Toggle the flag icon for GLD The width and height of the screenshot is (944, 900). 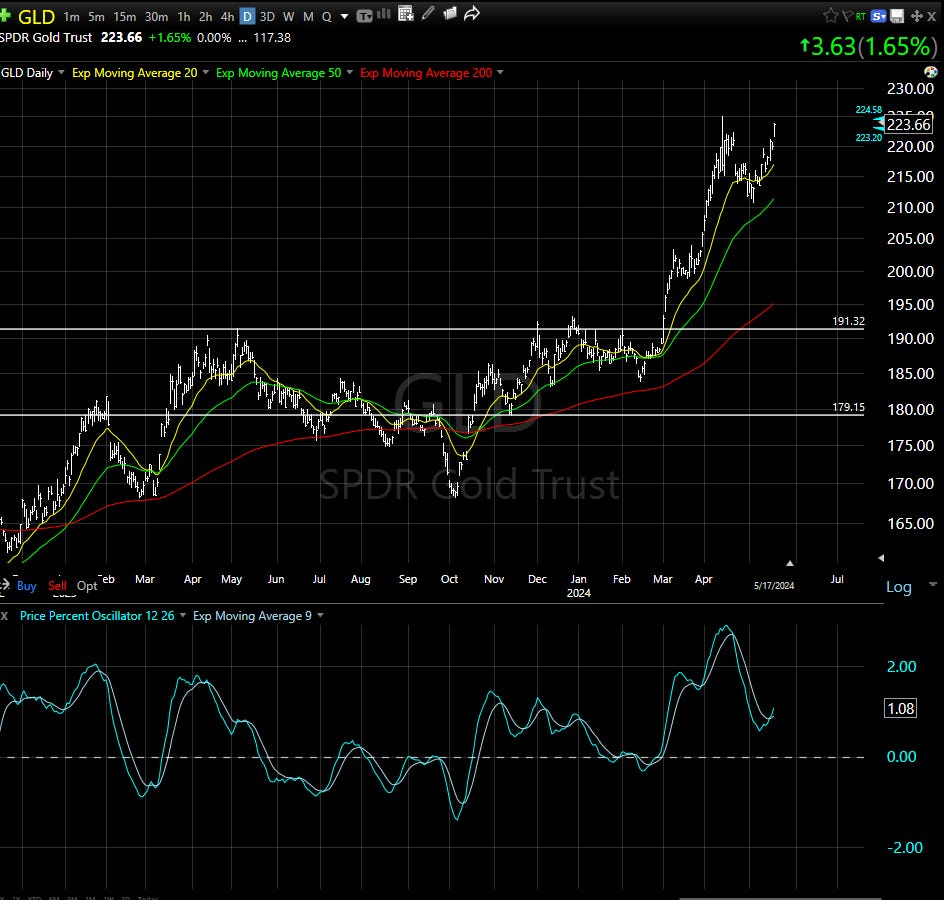pyautogui.click(x=848, y=16)
